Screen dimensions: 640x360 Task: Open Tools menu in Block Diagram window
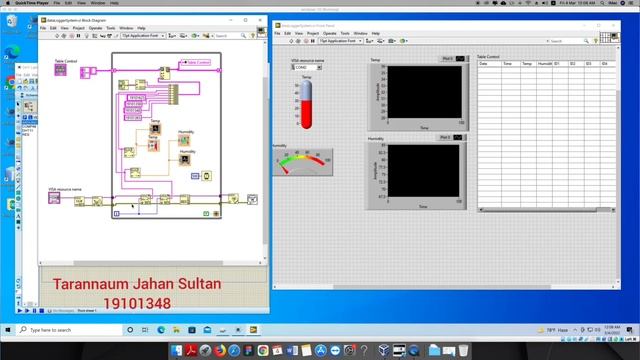111,28
